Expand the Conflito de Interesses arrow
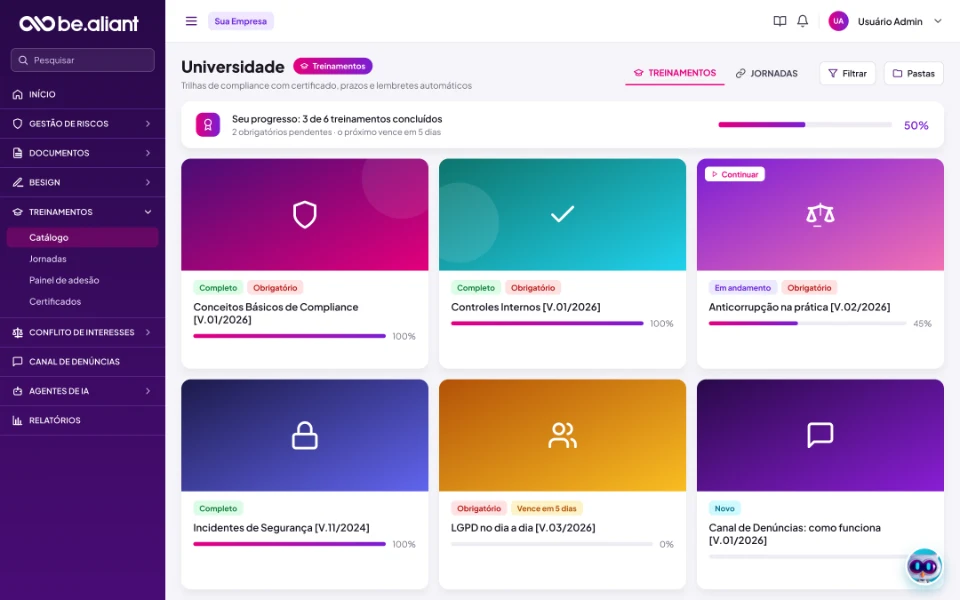Viewport: 960px width, 600px height. click(148, 332)
